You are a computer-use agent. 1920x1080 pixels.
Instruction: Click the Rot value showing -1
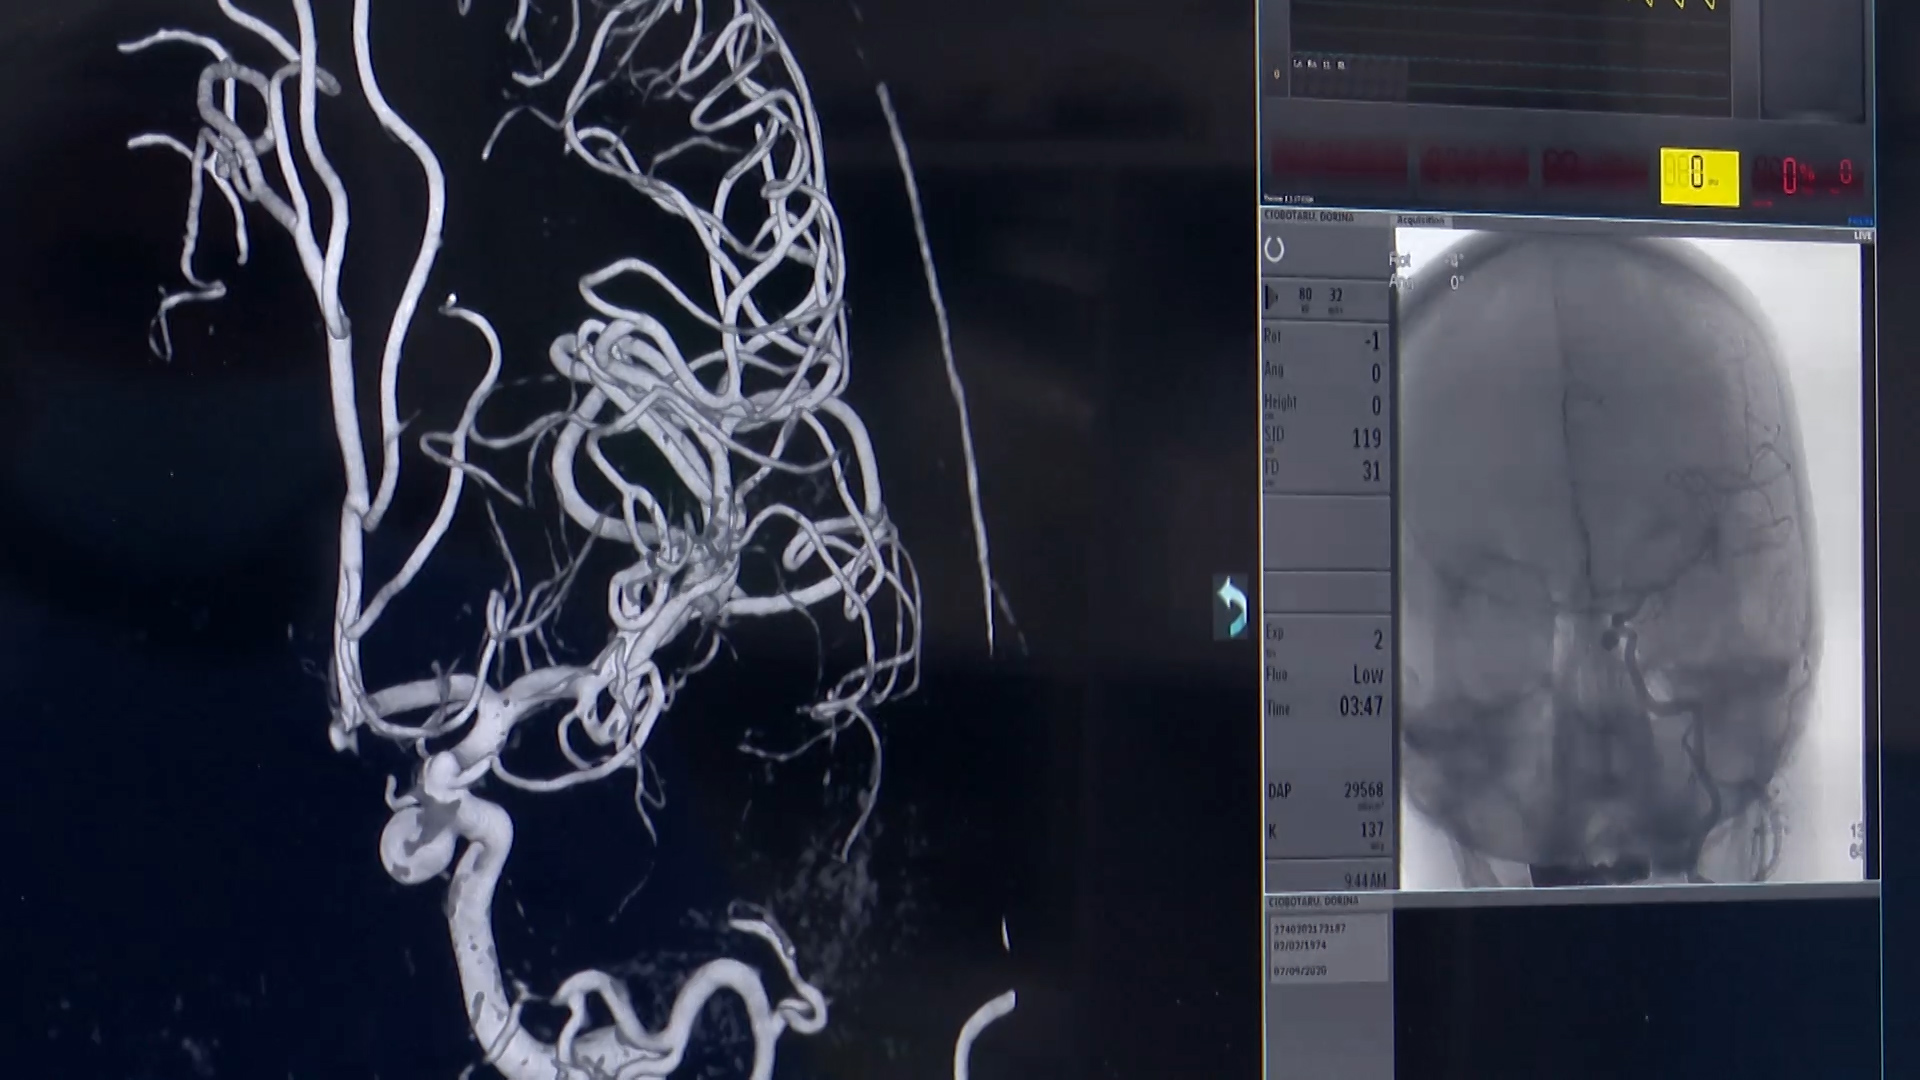click(1372, 342)
